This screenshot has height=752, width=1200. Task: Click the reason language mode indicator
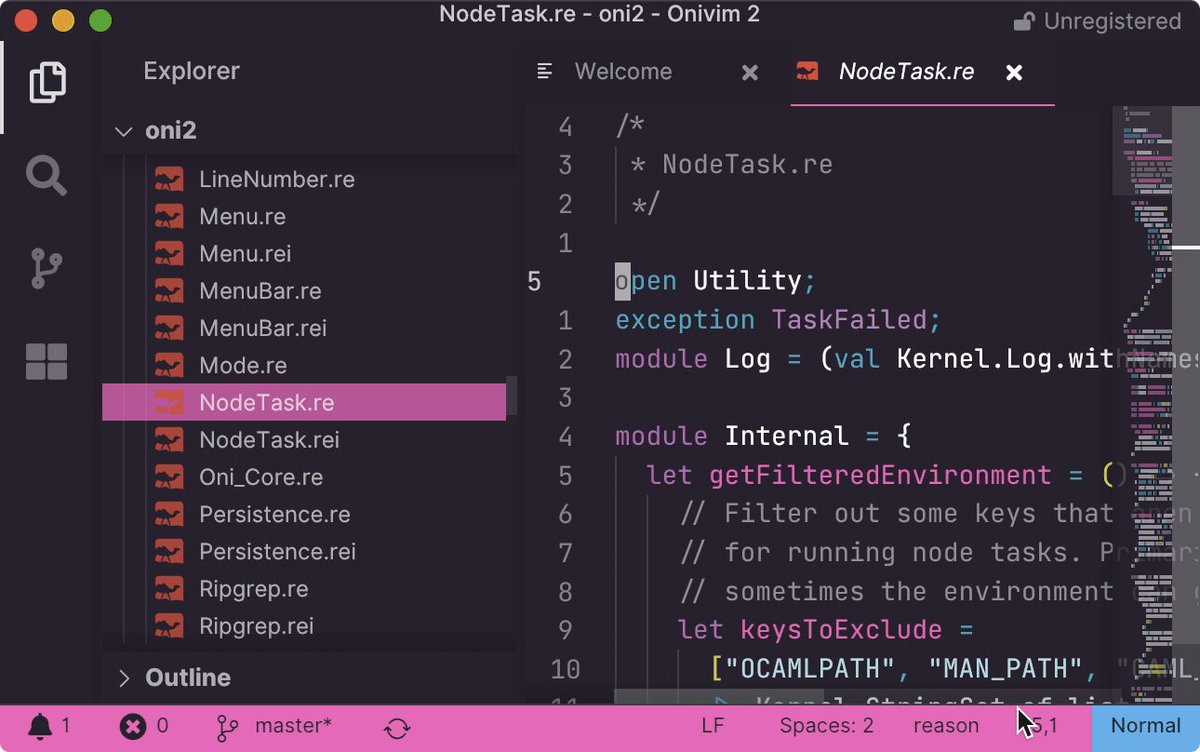[x=946, y=726]
